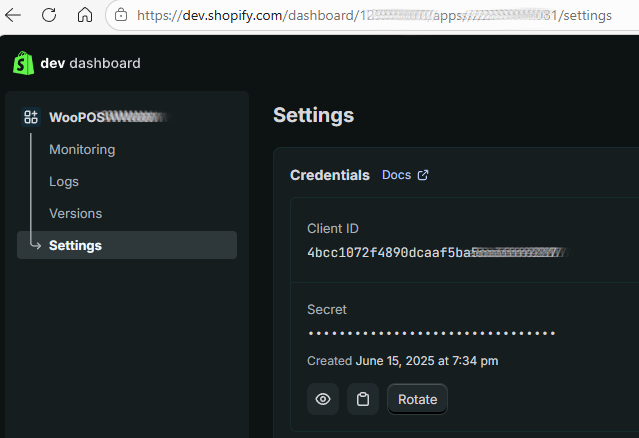Reveal the secret with the eye icon
The height and width of the screenshot is (438, 639).
tap(323, 399)
